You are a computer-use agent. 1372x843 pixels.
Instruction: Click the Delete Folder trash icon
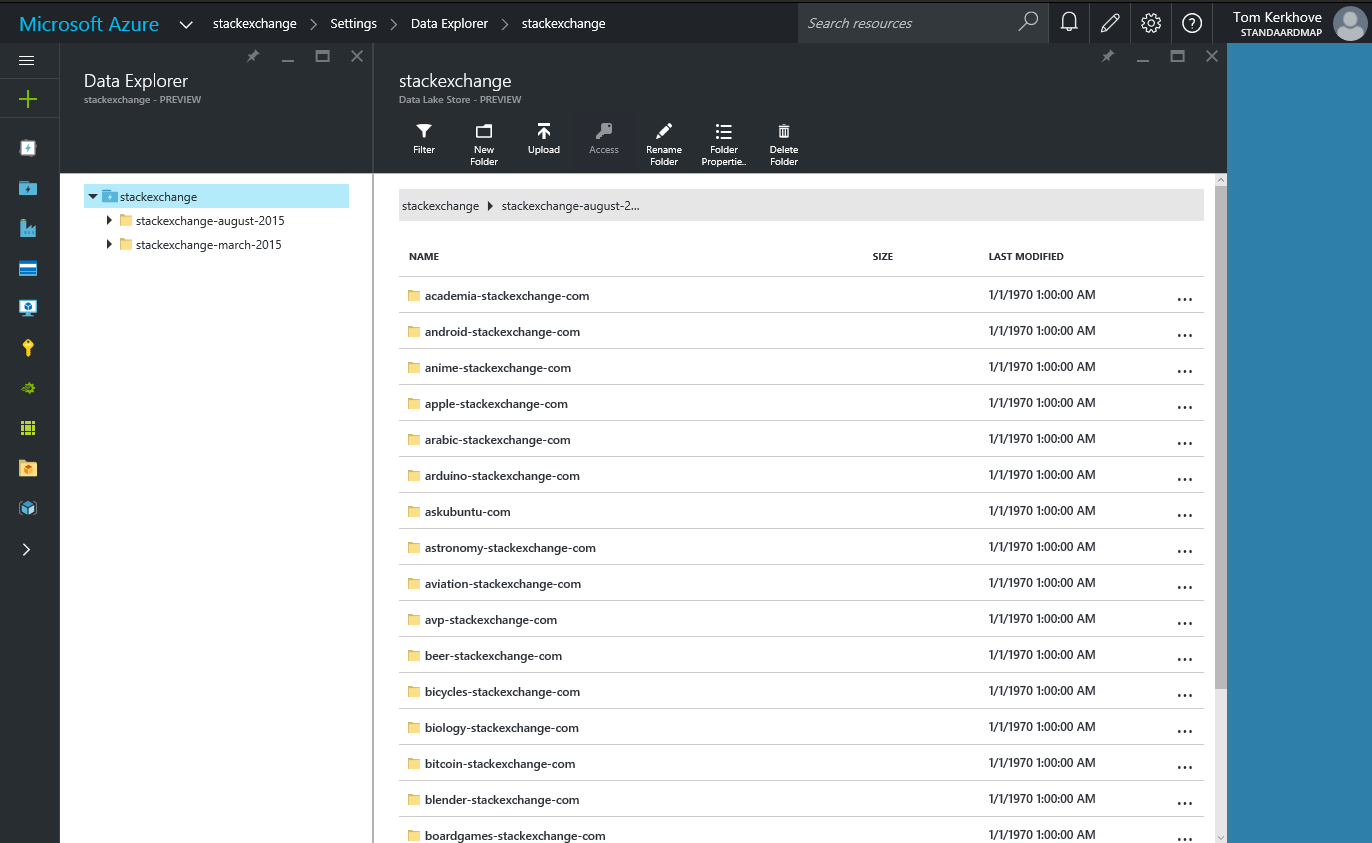783,140
